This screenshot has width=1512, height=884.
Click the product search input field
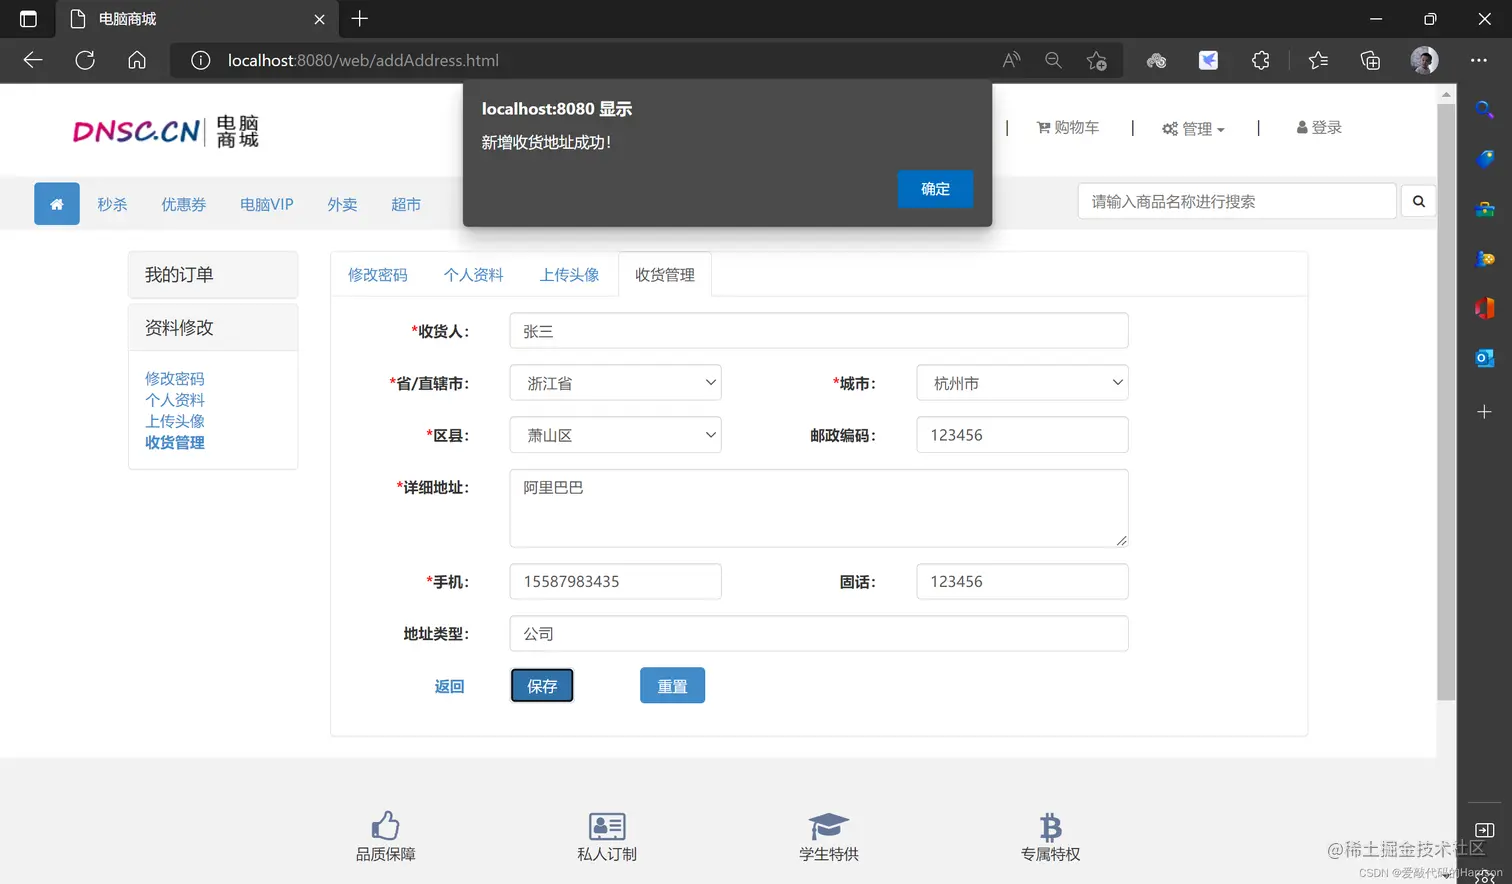pos(1236,200)
